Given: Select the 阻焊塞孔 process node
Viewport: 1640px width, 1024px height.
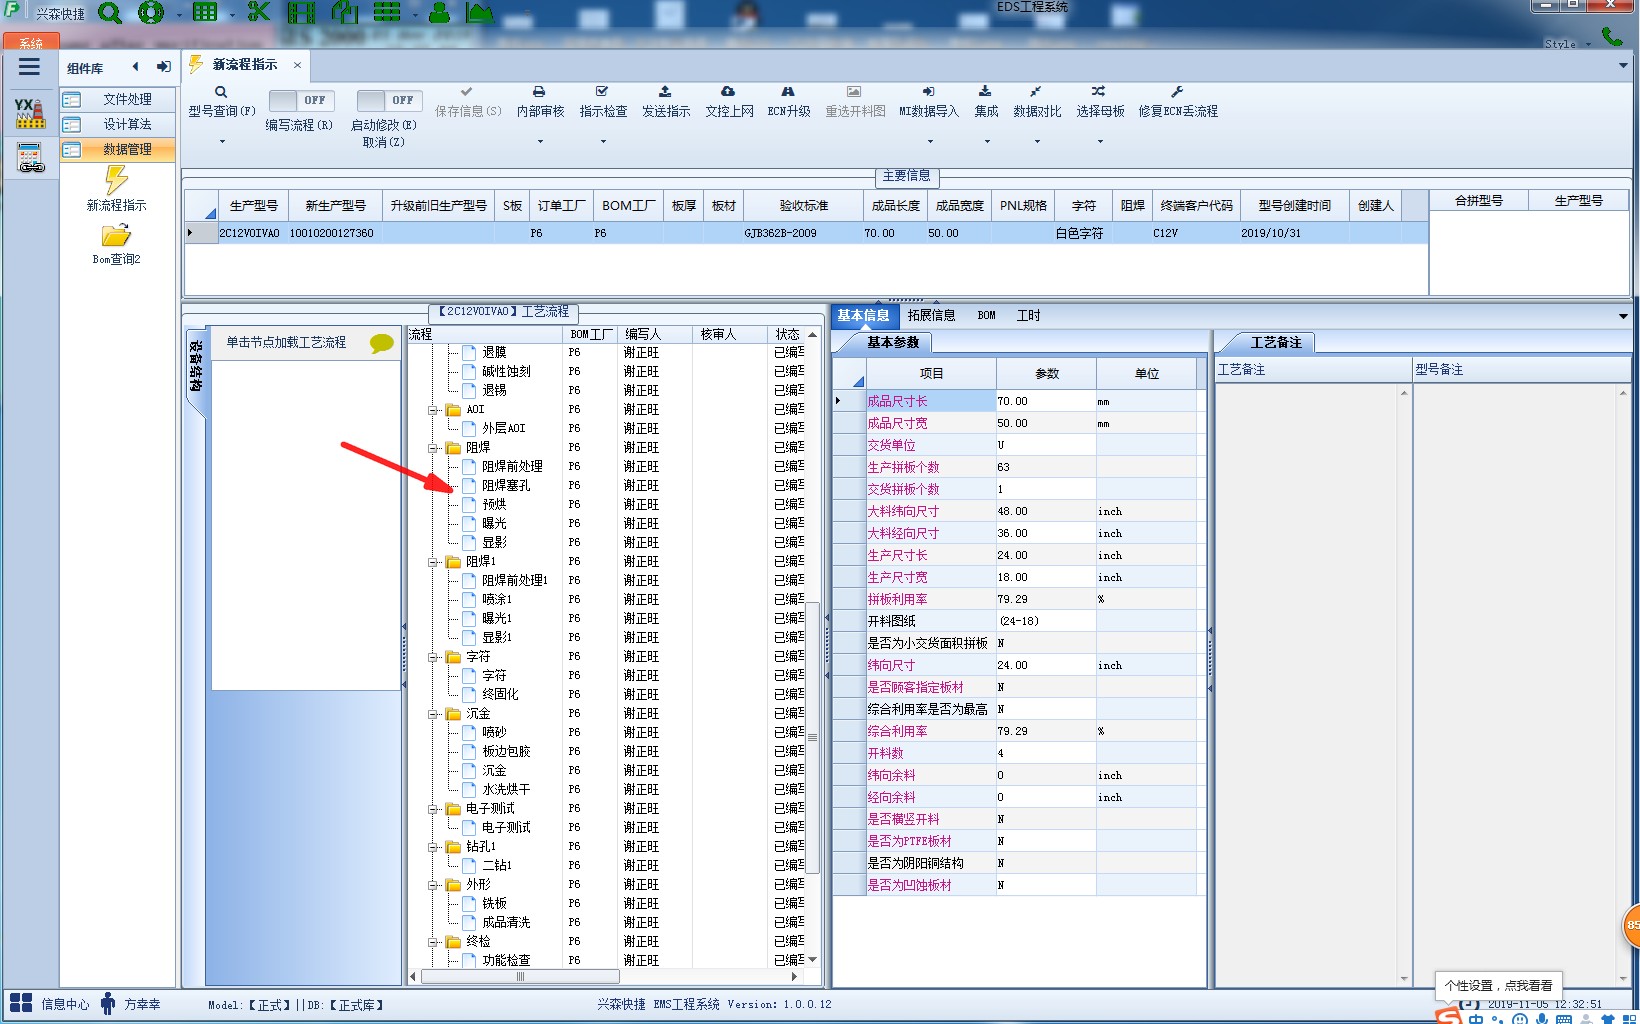Looking at the screenshot, I should coord(506,485).
